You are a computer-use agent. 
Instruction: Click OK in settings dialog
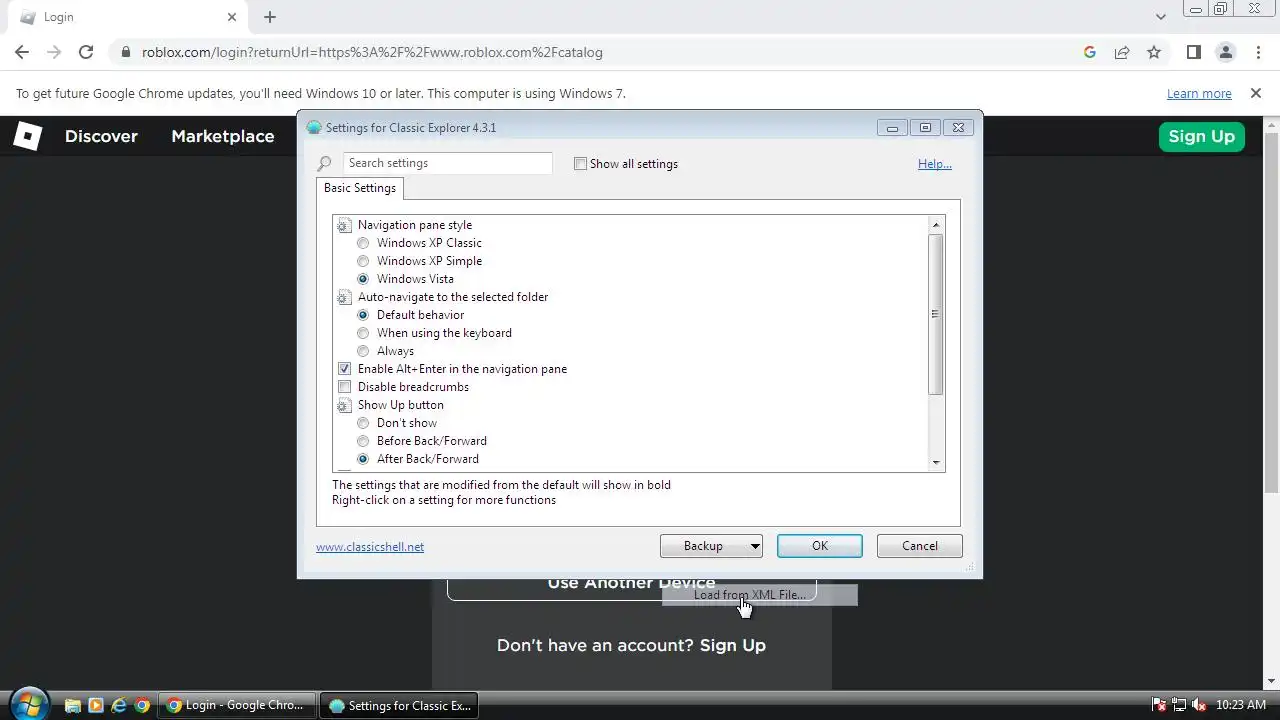coord(820,546)
